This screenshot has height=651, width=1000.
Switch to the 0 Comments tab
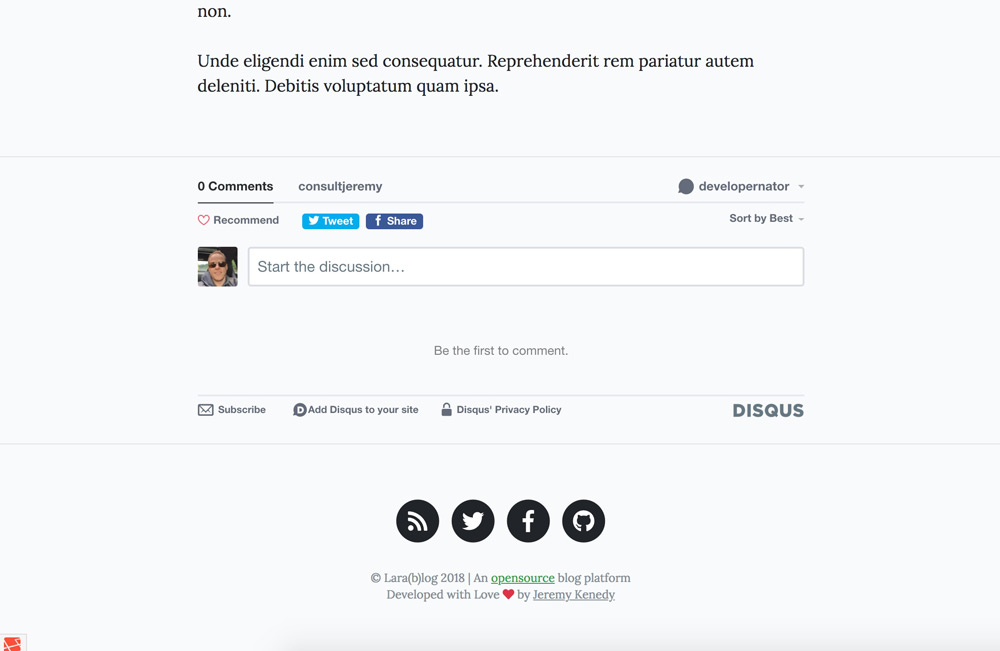pos(235,186)
